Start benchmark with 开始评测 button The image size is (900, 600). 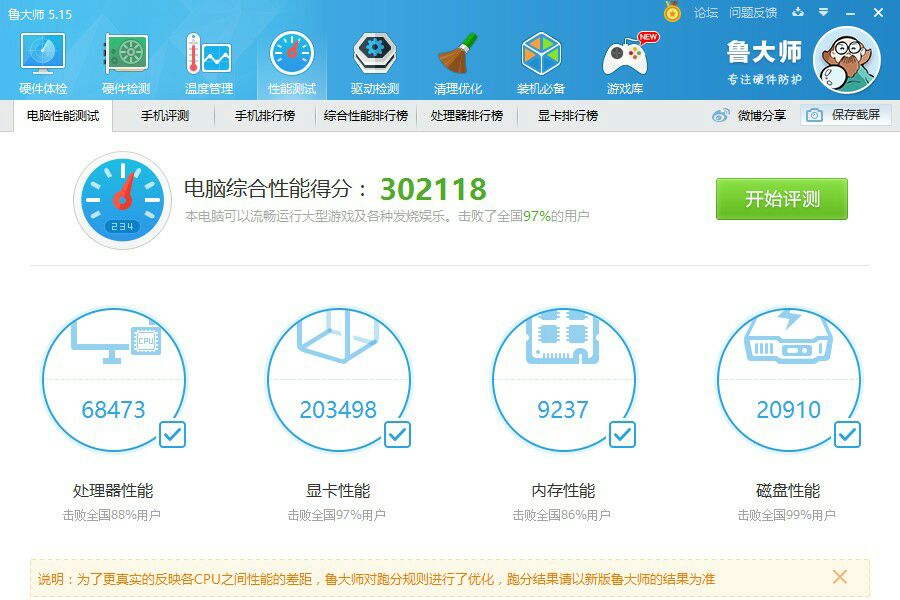pos(780,200)
